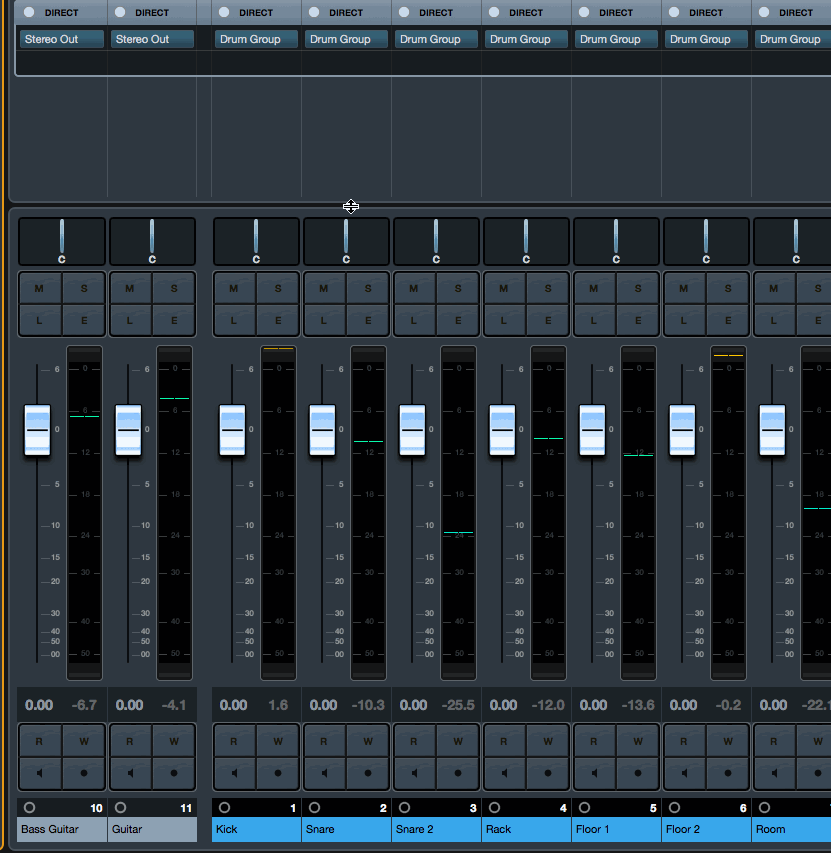This screenshot has height=853, width=831.
Task: Open Bass Guitar's Stereo Out routing selector
Action: [61, 39]
